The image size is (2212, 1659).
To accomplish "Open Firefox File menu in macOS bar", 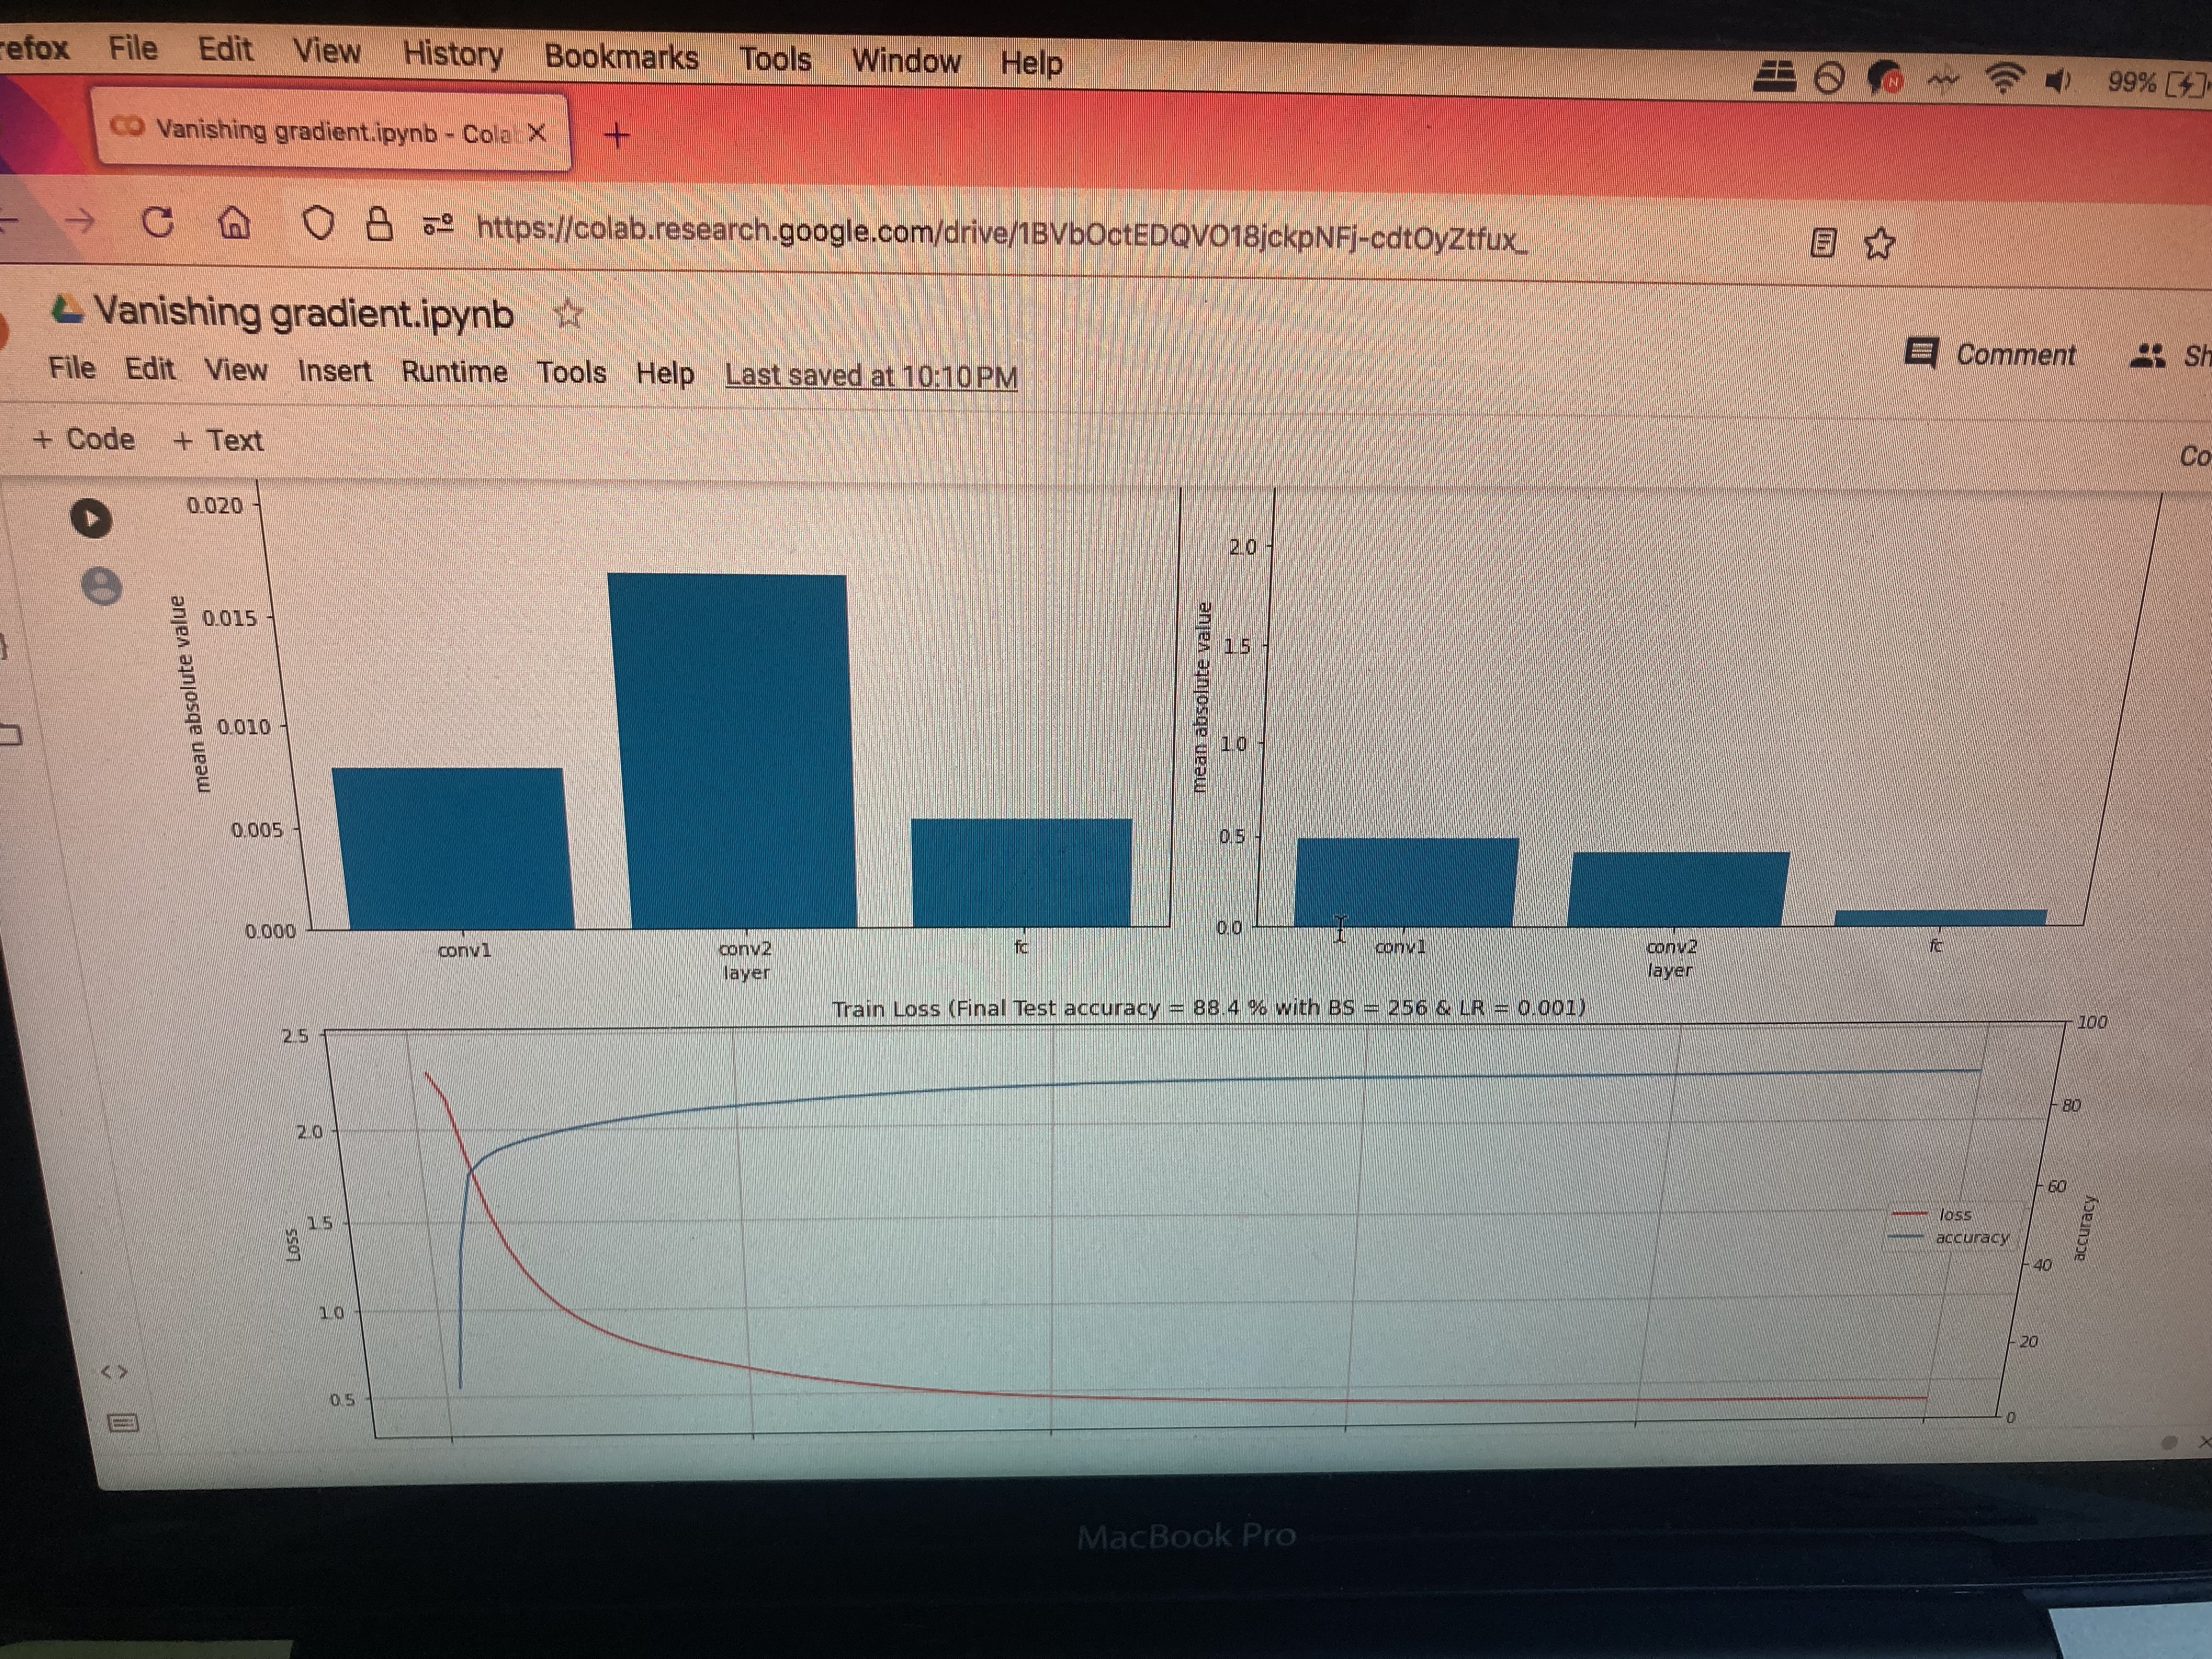I will coord(133,47).
